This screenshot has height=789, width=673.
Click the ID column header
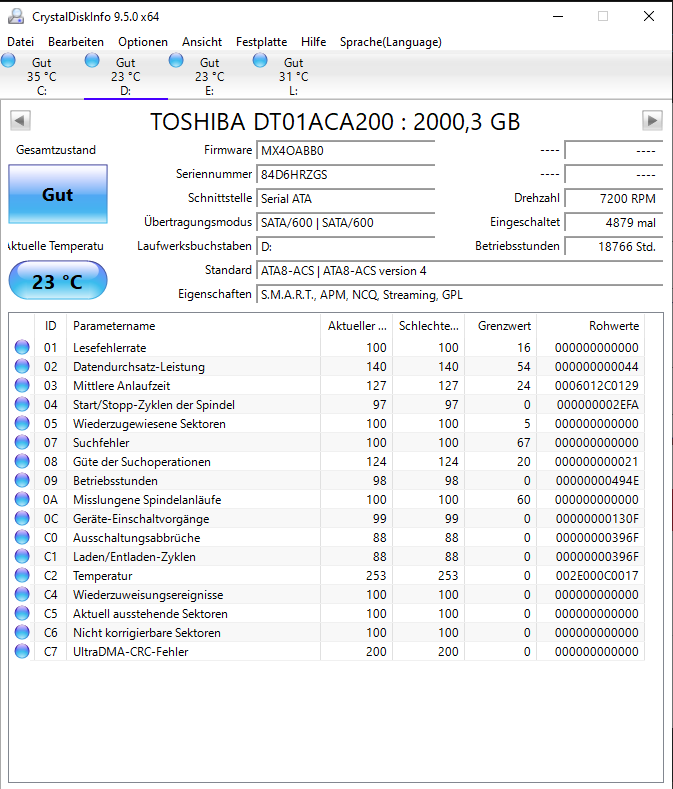tap(50, 326)
